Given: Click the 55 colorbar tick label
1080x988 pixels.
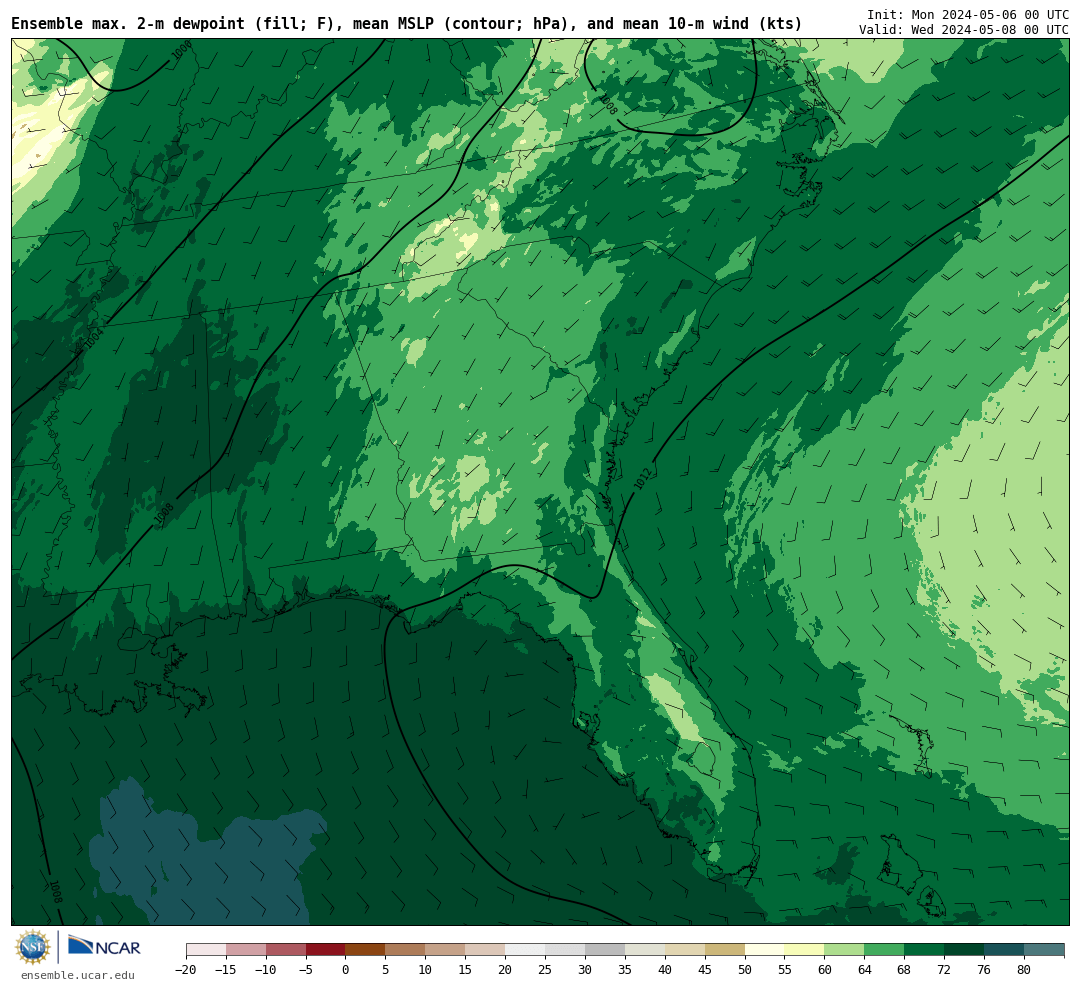Looking at the screenshot, I should point(785,969).
